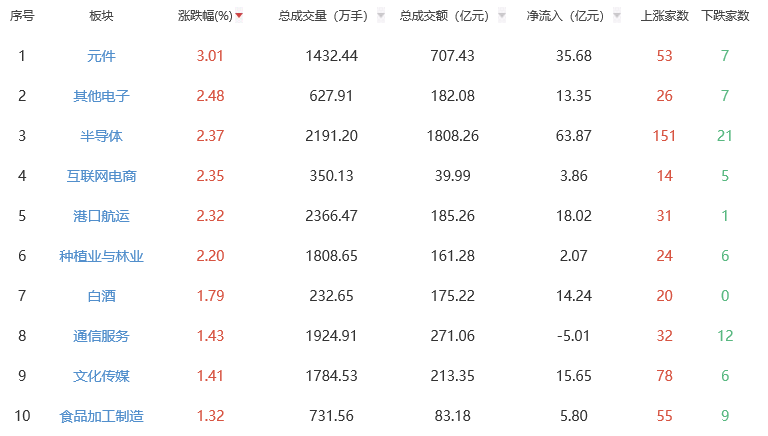Open the 文化传媒 sector link
This screenshot has width=768, height=436.
(101, 376)
